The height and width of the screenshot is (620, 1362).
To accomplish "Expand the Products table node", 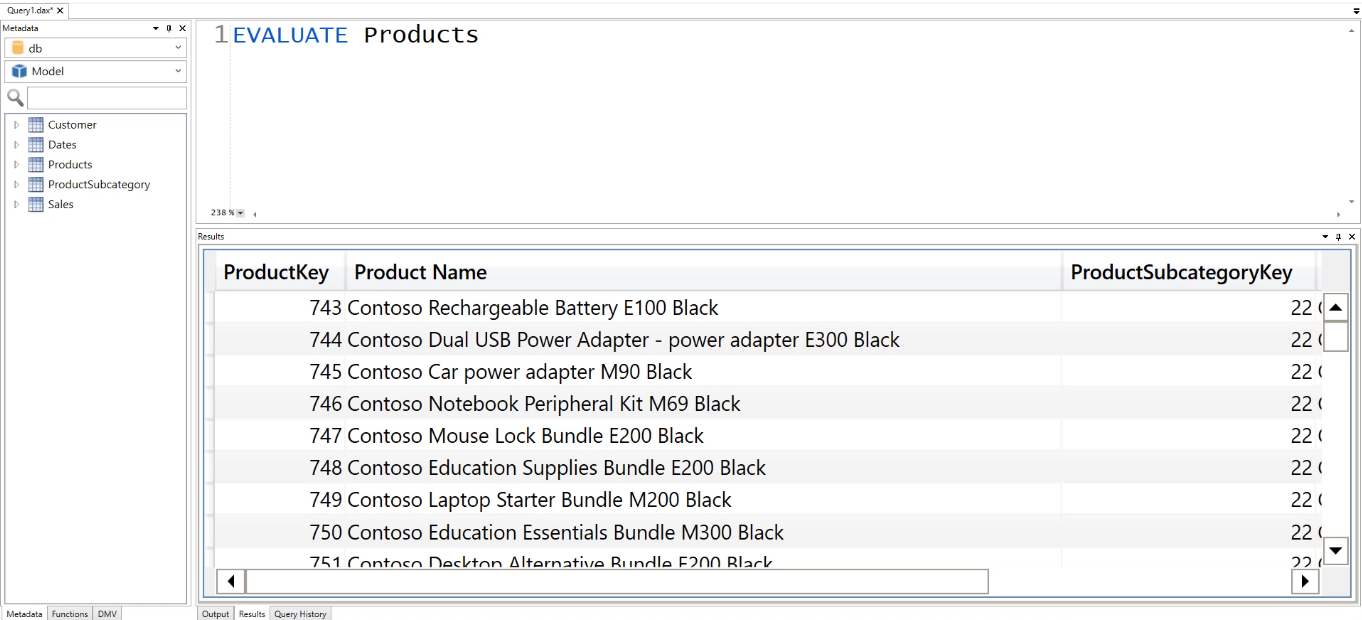I will point(16,165).
